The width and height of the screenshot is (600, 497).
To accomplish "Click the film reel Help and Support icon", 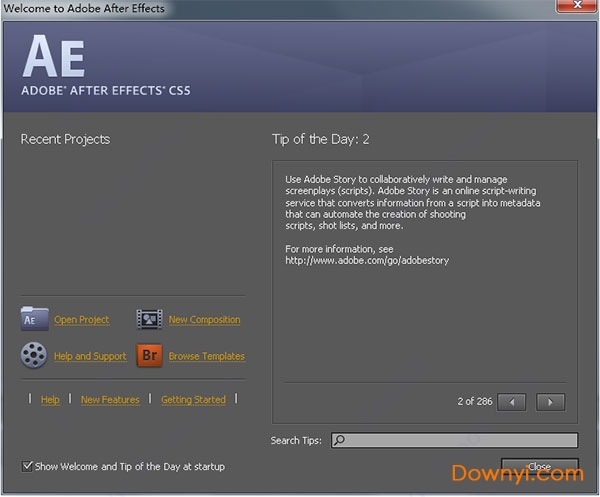I will coord(34,355).
